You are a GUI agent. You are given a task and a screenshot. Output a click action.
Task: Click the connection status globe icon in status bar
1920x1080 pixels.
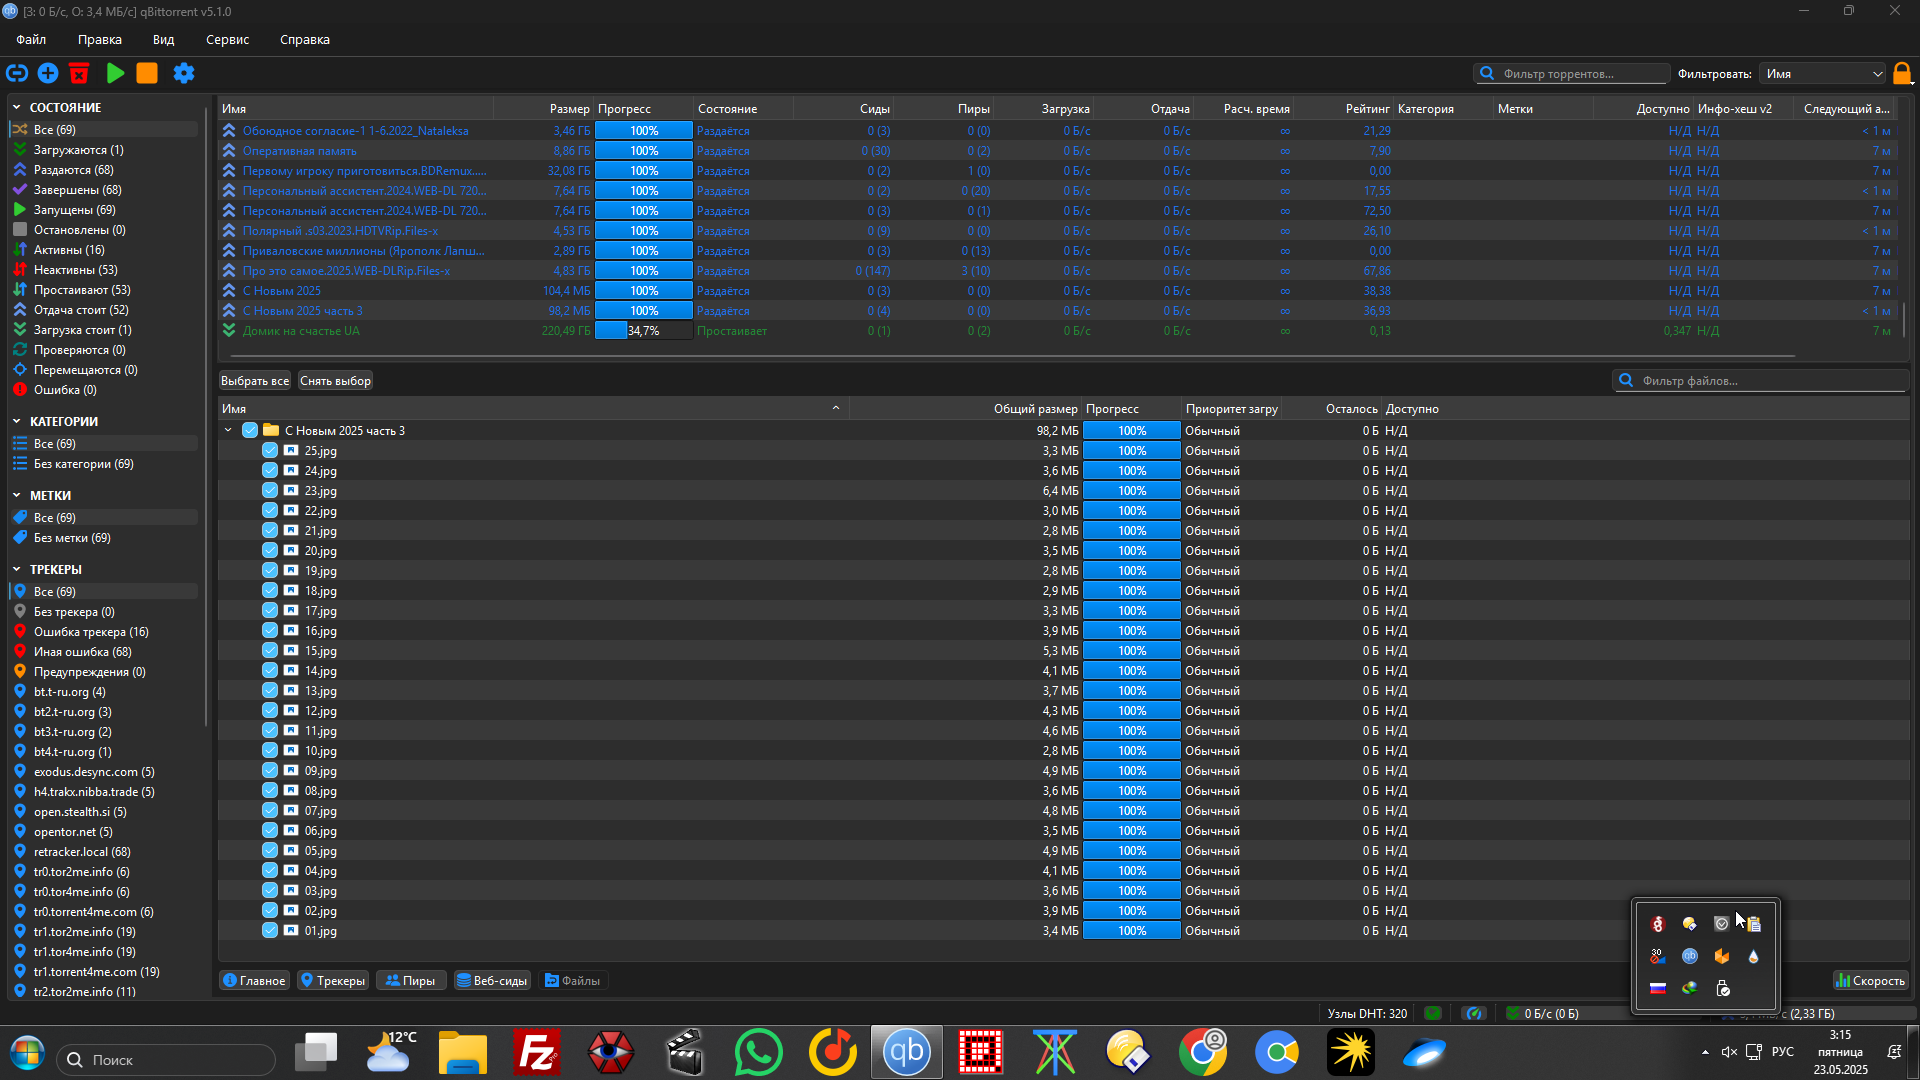click(x=1433, y=1013)
